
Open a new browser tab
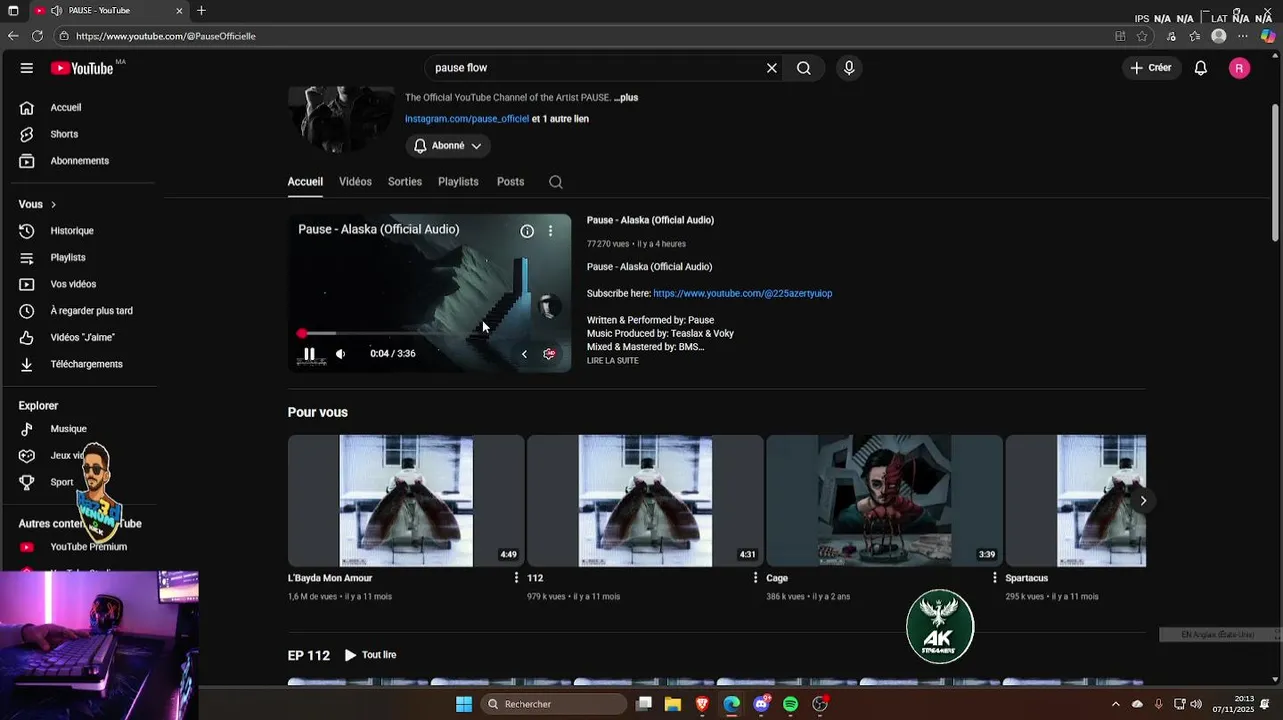[201, 10]
